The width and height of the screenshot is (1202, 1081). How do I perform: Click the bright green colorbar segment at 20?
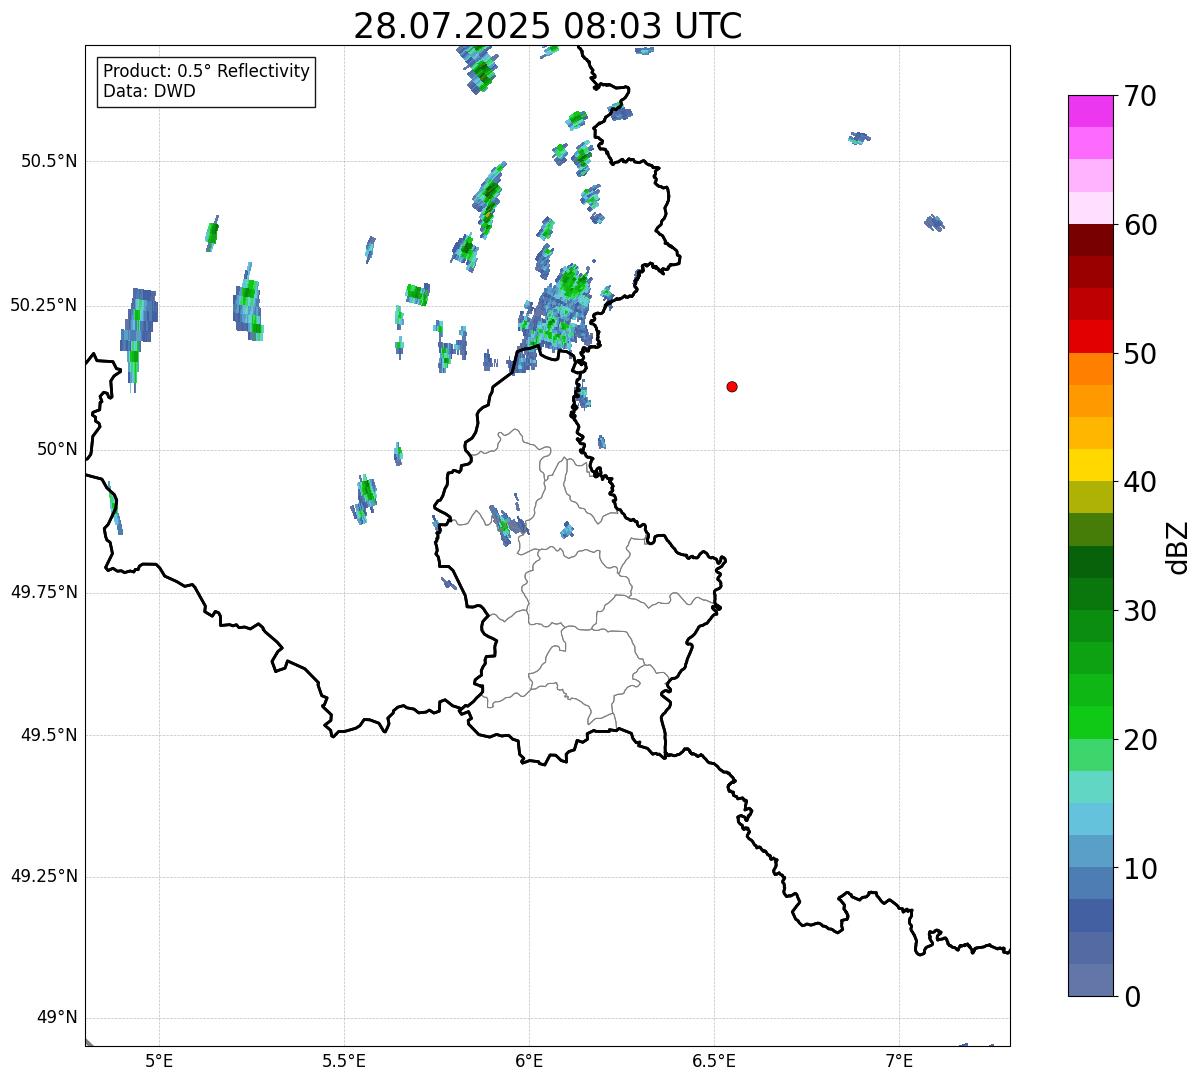point(1090,722)
